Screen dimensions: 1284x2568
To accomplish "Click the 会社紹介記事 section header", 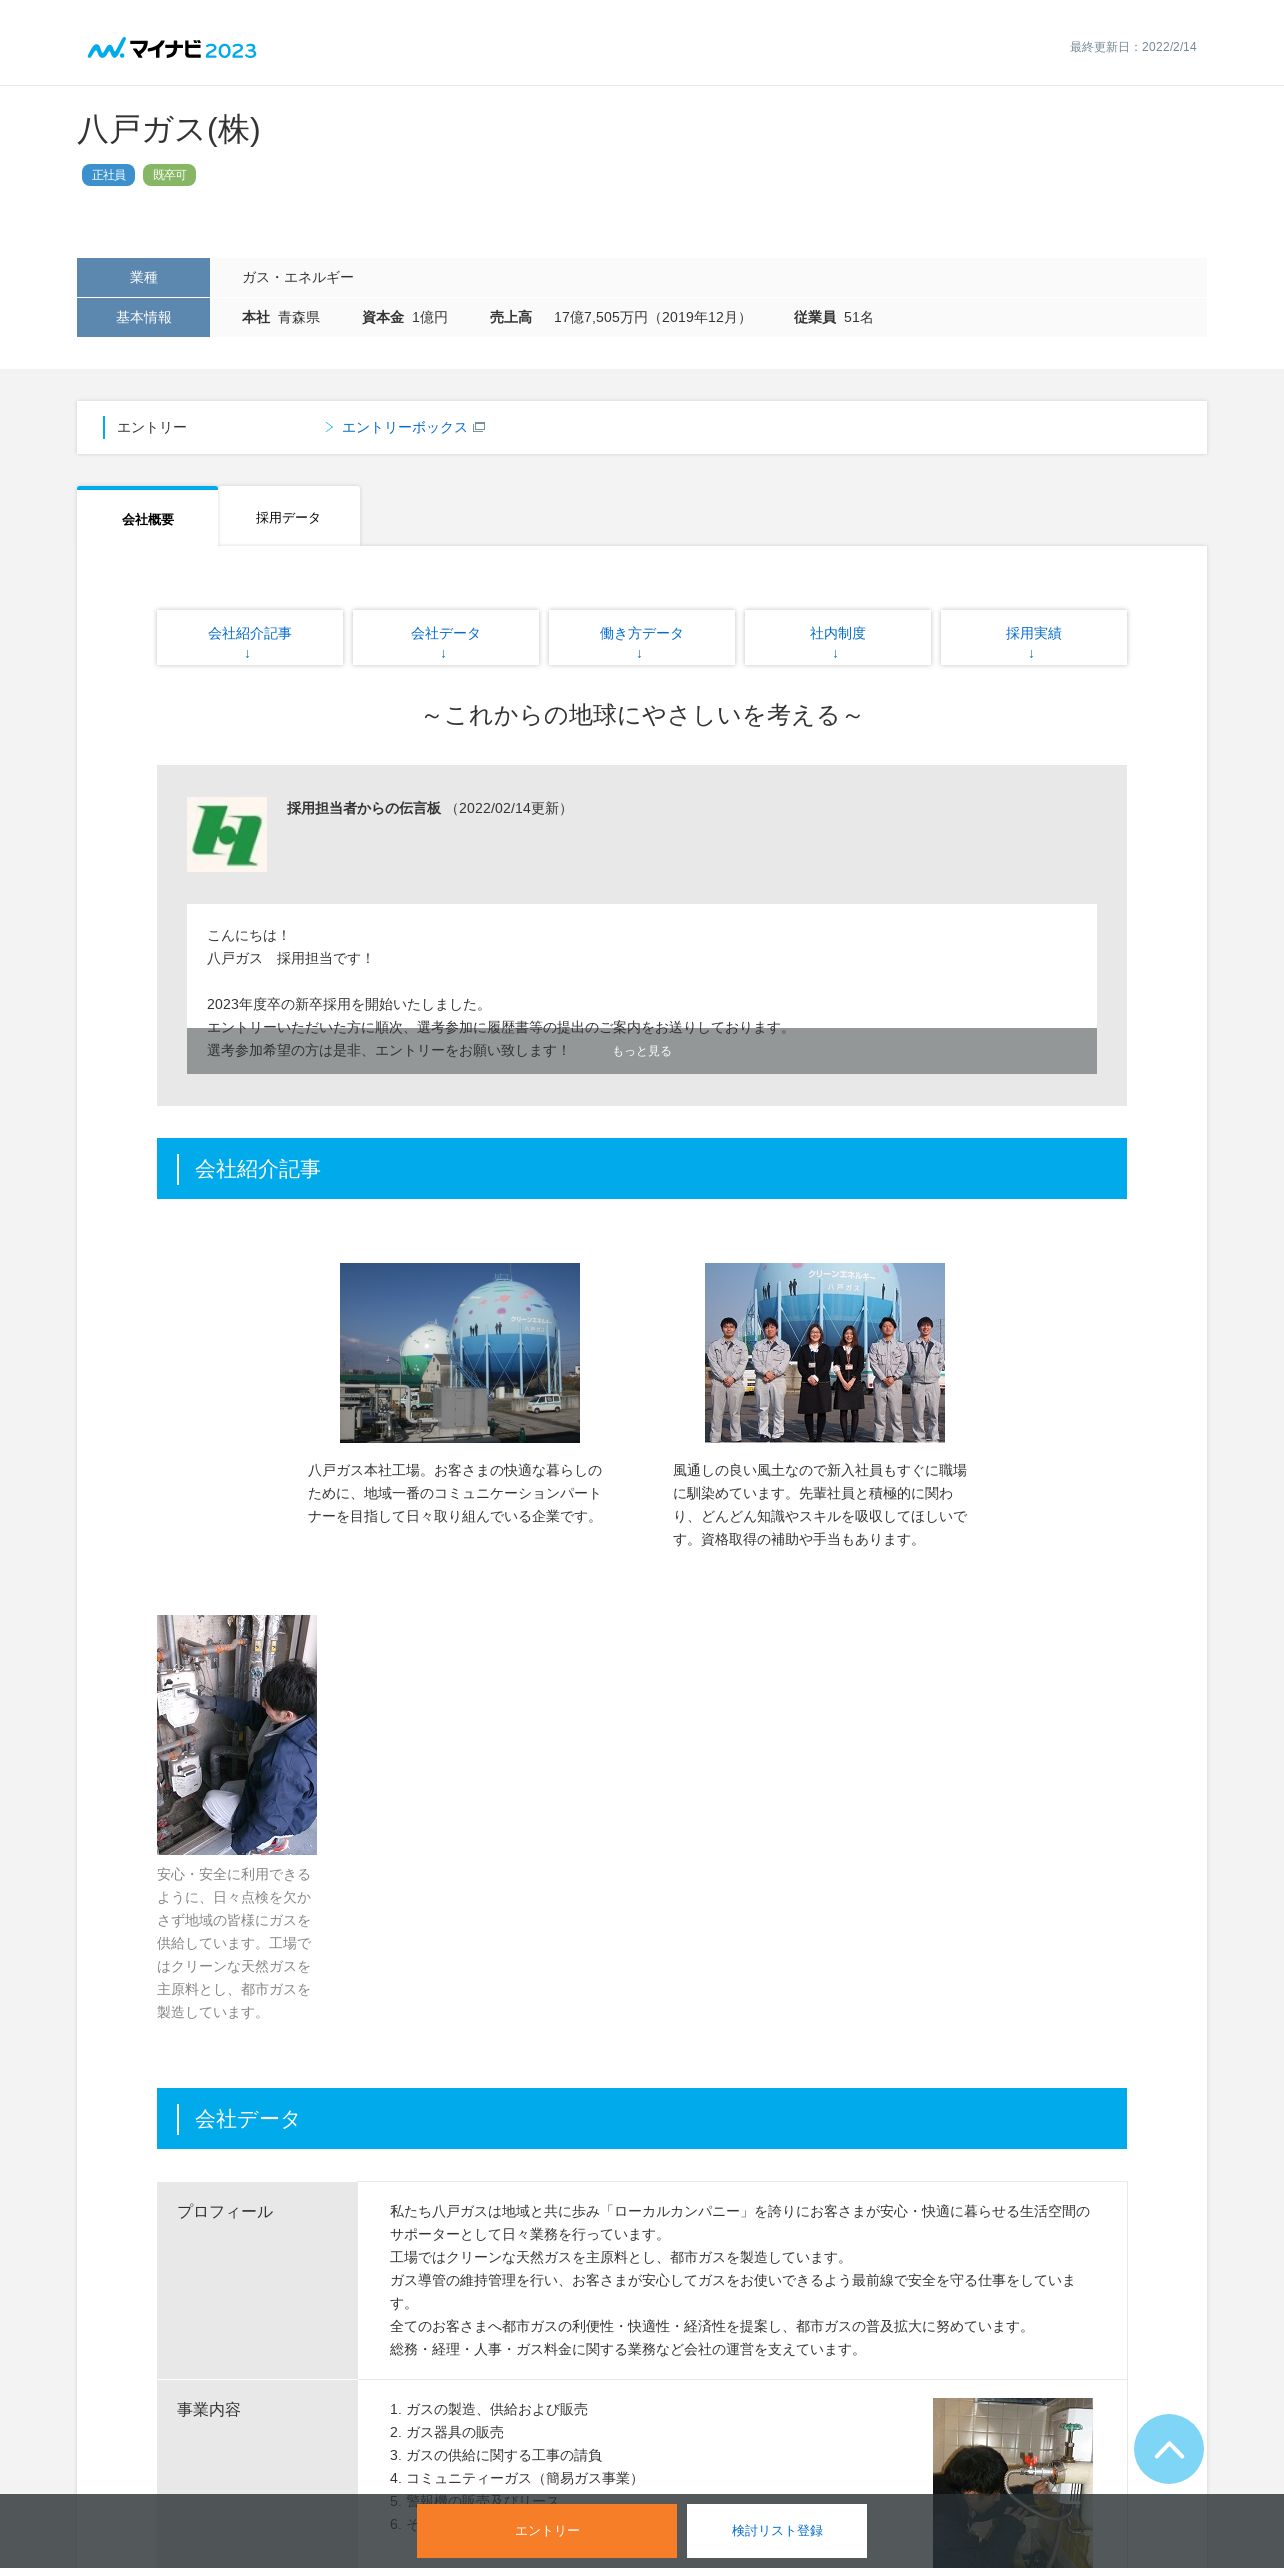I will coord(642,1168).
